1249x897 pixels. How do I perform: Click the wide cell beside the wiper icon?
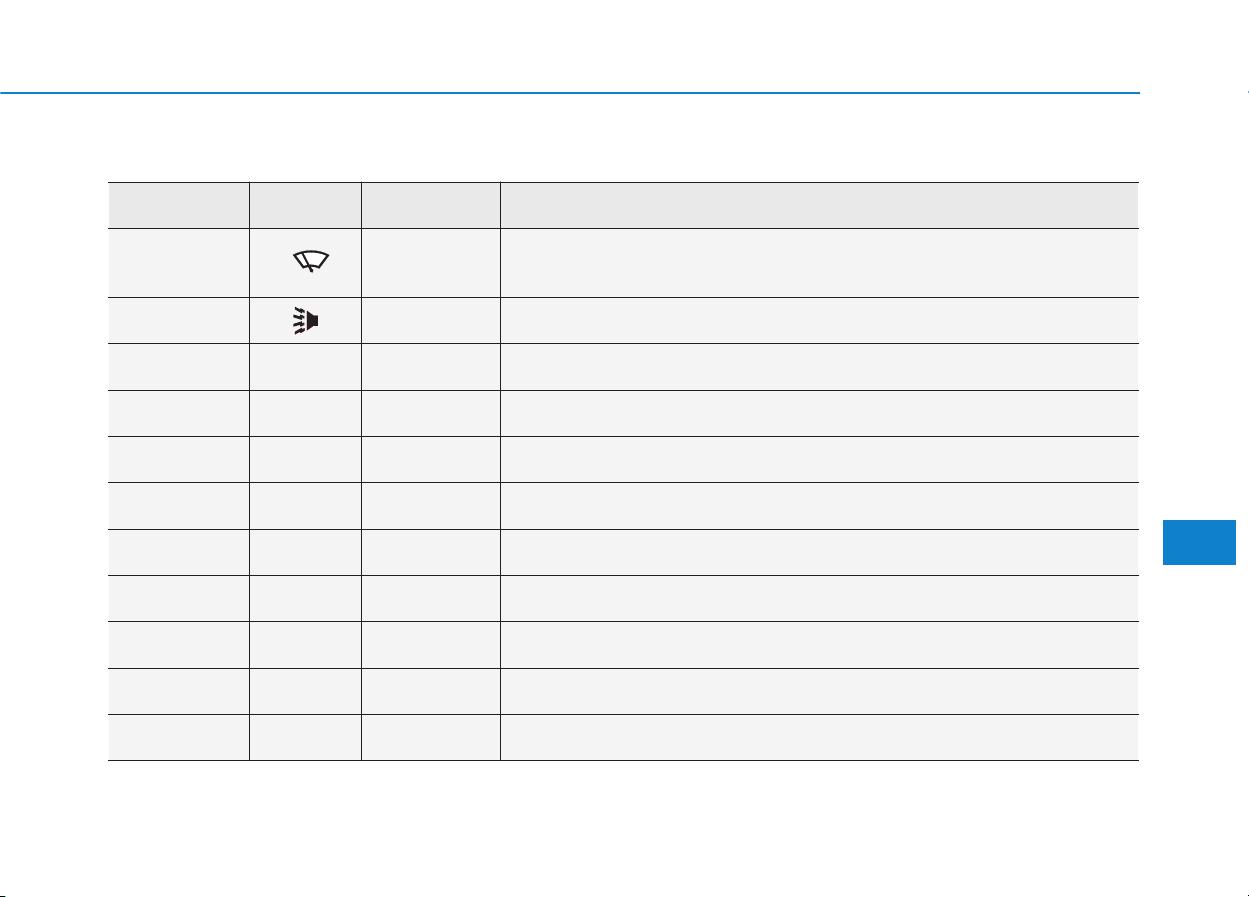tap(819, 263)
